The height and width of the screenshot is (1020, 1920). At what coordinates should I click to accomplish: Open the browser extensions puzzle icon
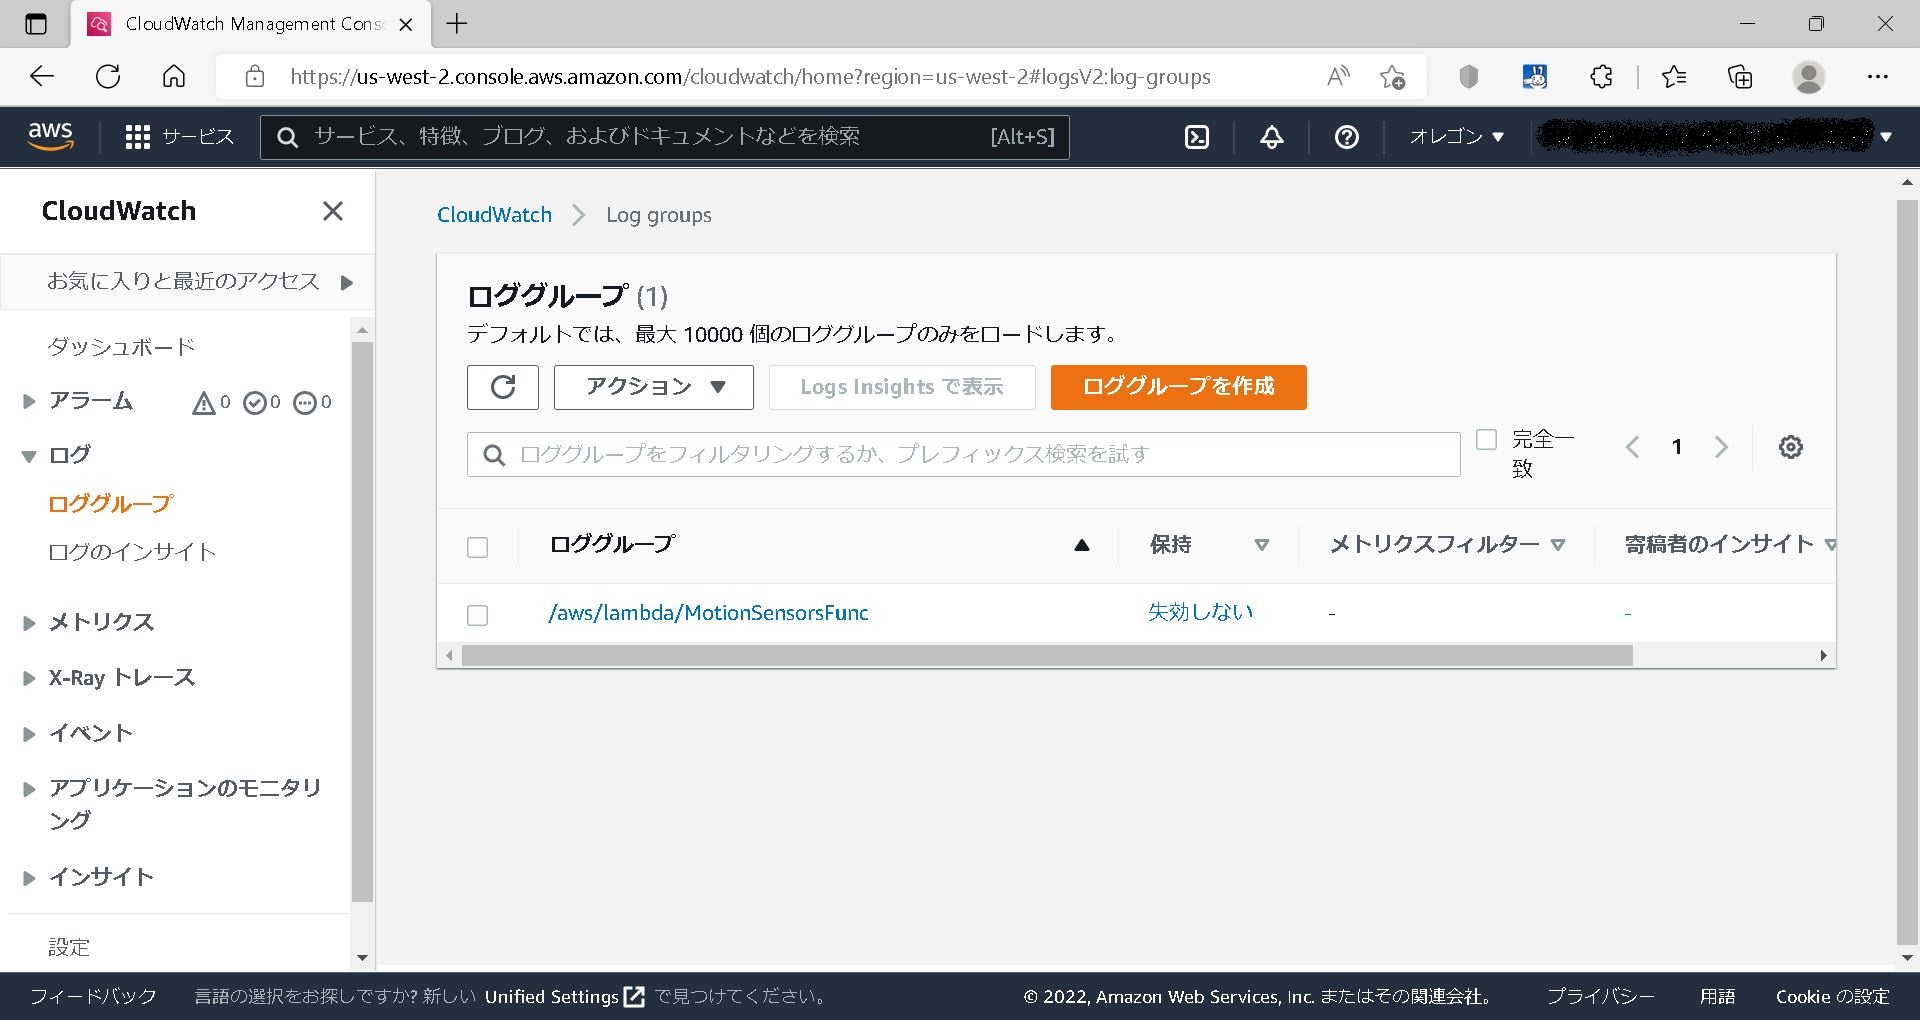point(1601,76)
